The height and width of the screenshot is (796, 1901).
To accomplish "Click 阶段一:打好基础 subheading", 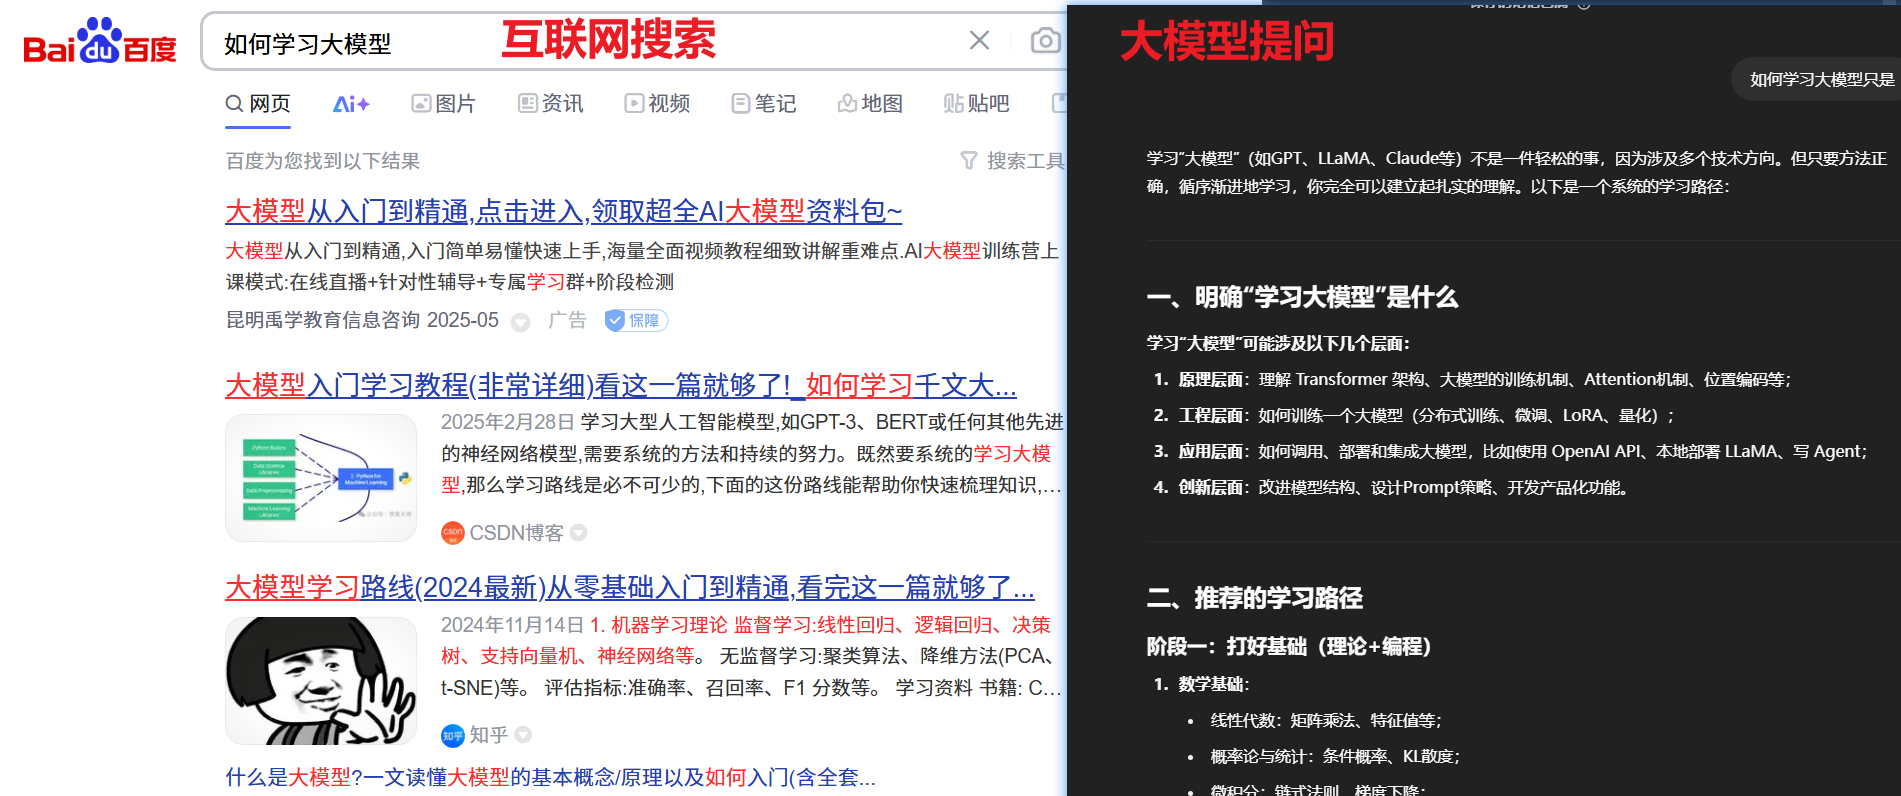I will (1289, 647).
